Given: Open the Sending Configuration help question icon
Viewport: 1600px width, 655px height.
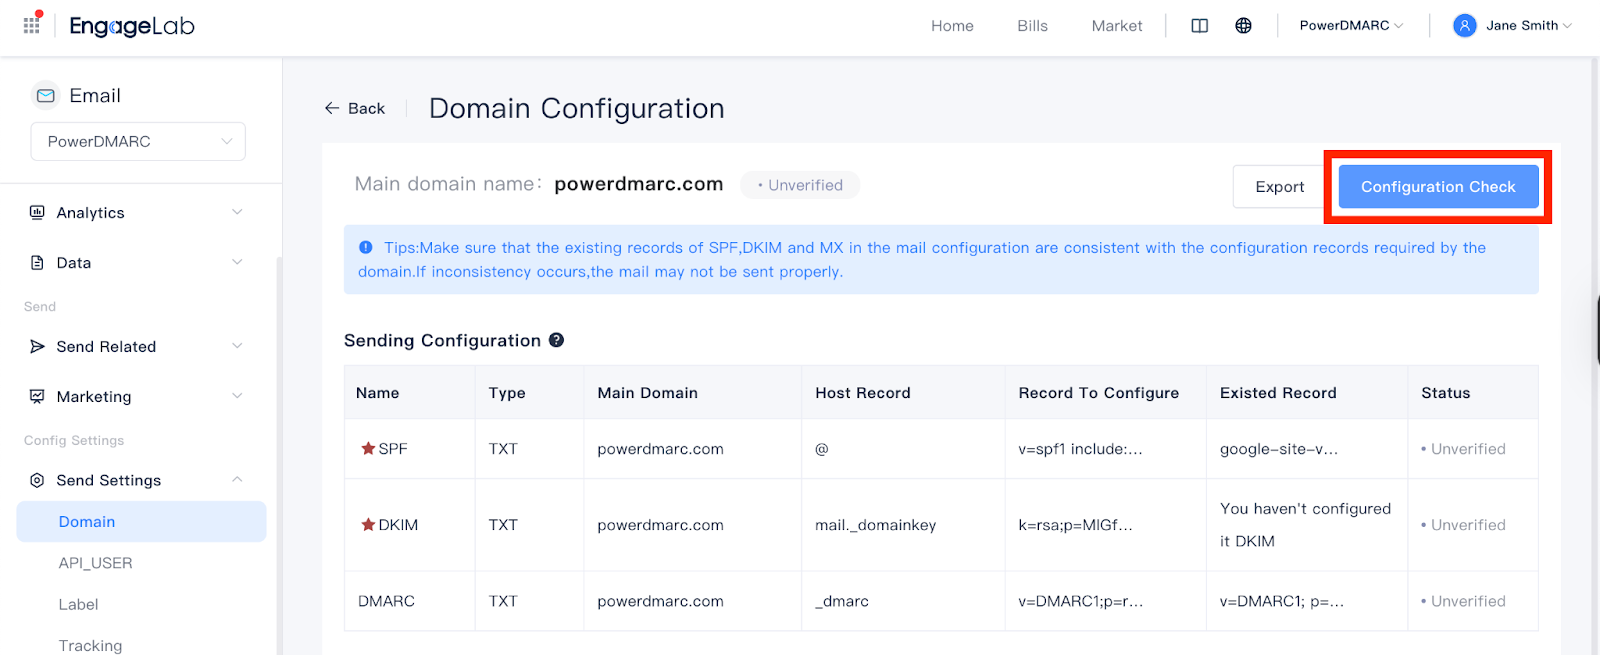Looking at the screenshot, I should [557, 340].
